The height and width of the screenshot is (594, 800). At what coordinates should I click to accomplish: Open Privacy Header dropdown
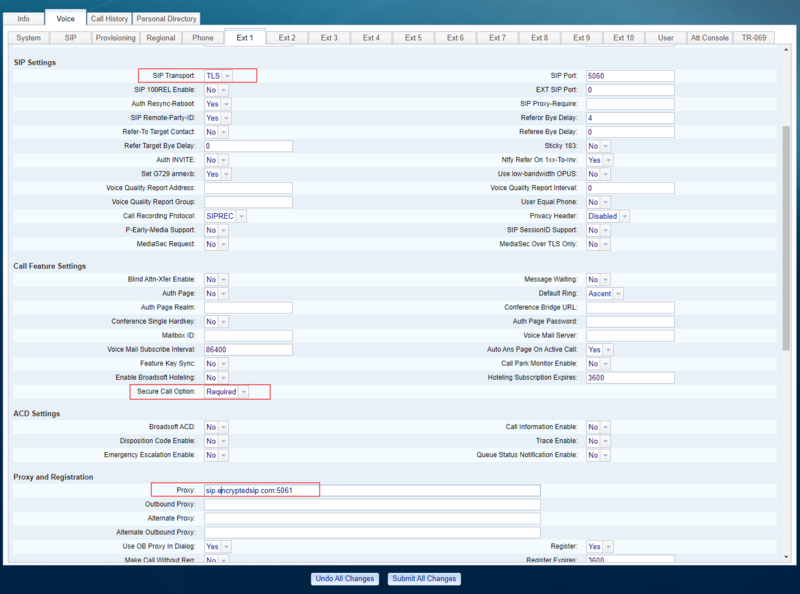[x=608, y=216]
